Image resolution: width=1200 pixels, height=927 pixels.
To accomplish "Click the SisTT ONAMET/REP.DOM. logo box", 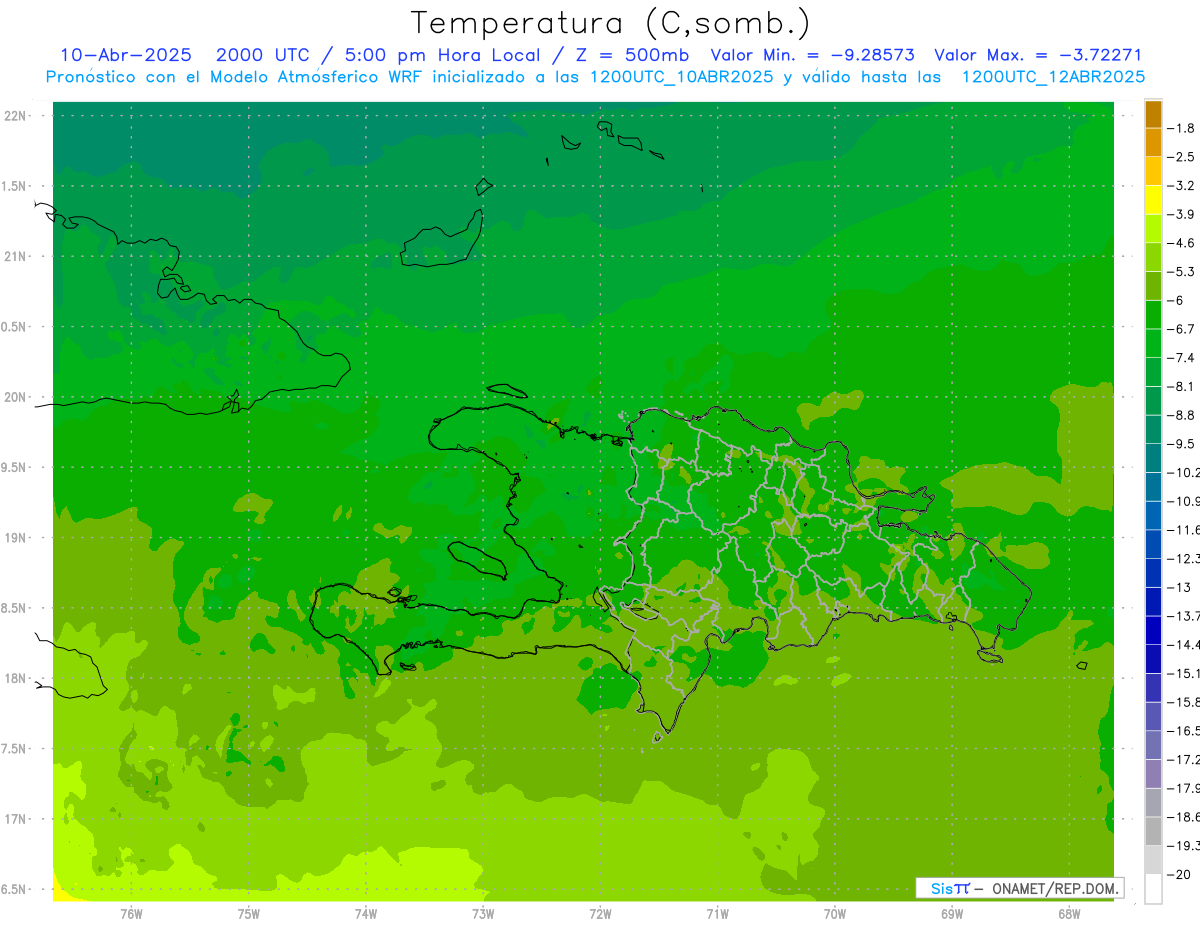I will point(1019,888).
